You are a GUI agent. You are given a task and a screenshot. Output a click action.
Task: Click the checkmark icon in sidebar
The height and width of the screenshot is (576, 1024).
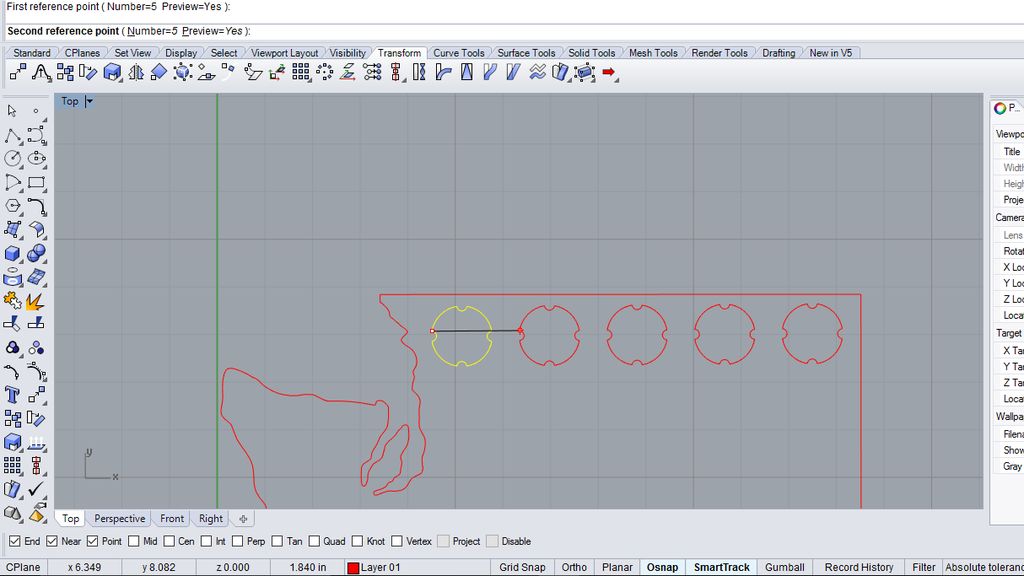[x=37, y=488]
